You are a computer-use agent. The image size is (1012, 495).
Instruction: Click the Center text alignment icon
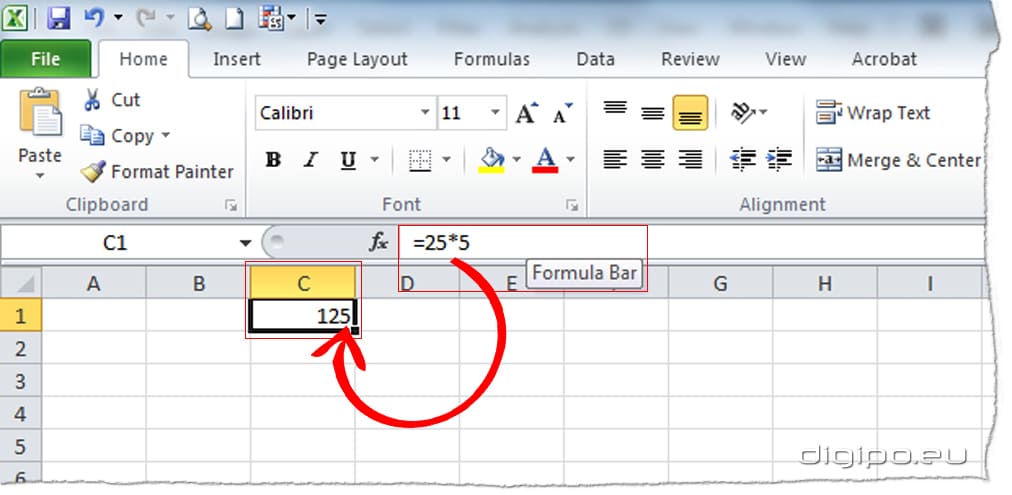pos(653,159)
